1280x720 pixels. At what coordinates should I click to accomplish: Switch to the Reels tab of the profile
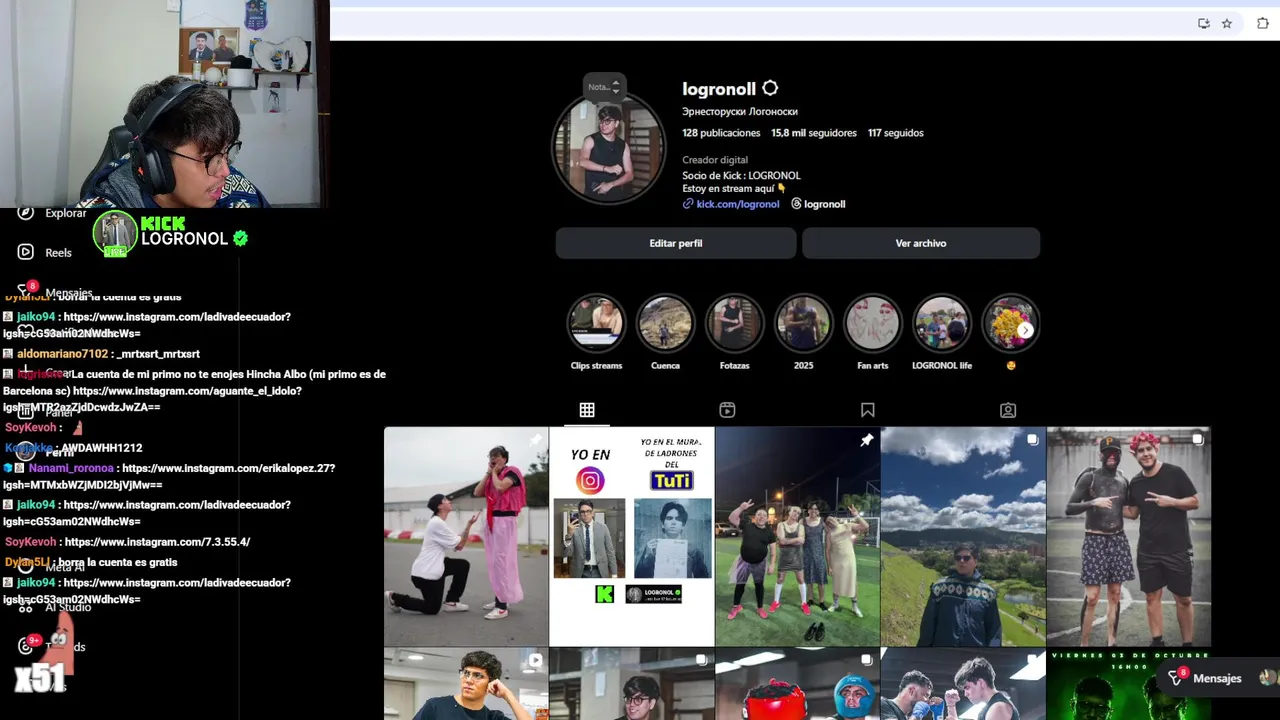coord(727,410)
